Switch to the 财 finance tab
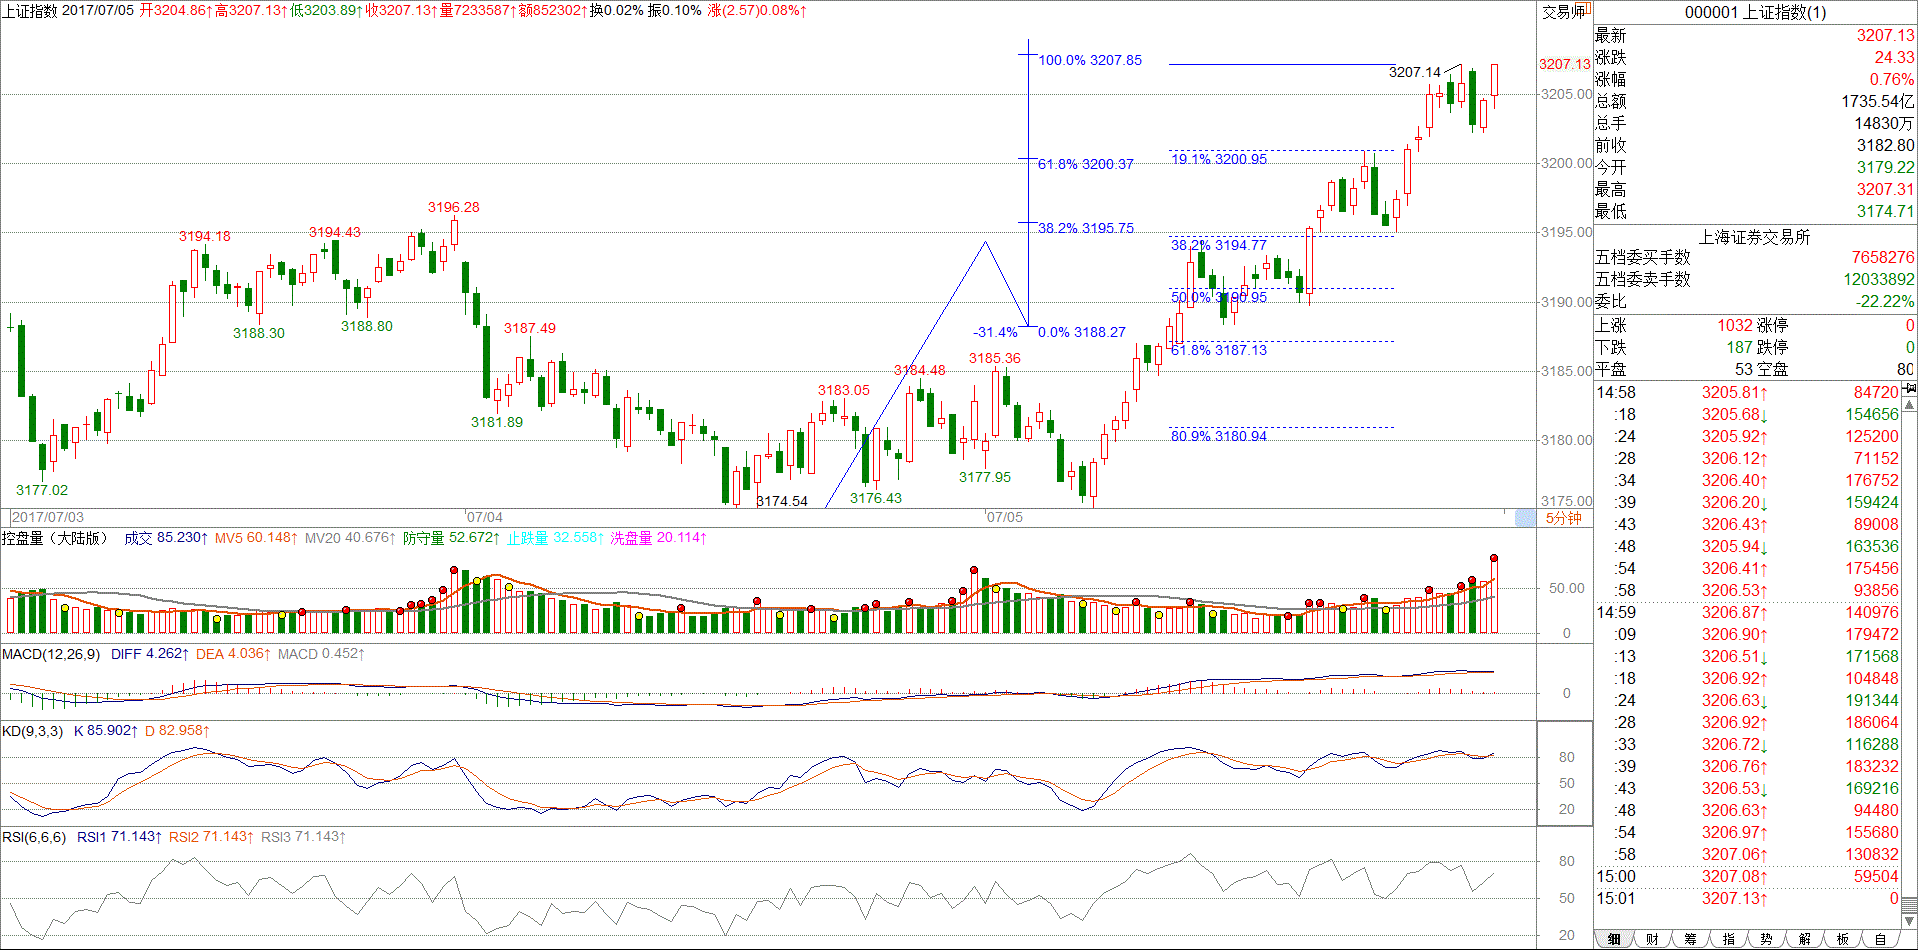 coord(1652,939)
